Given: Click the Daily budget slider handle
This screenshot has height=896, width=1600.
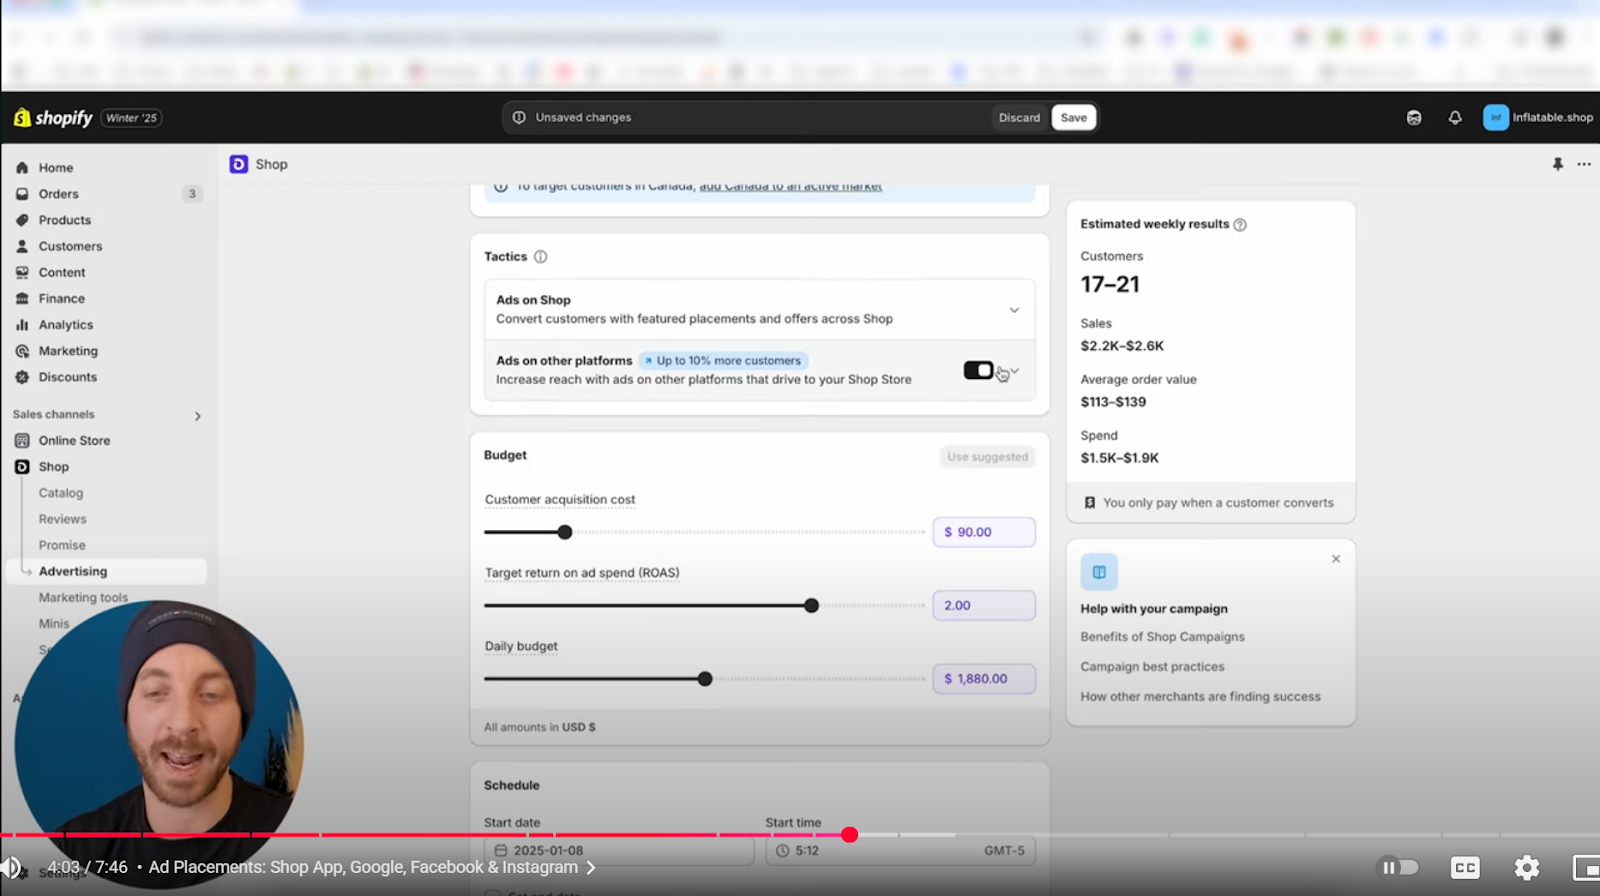Looking at the screenshot, I should 705,679.
